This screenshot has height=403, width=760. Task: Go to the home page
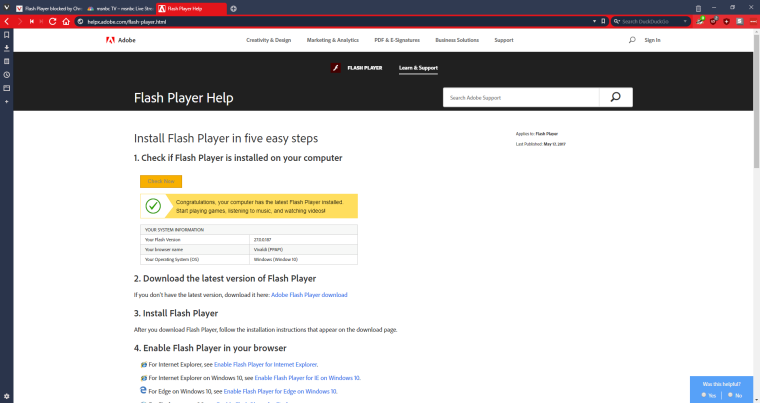pyautogui.click(x=66, y=21)
